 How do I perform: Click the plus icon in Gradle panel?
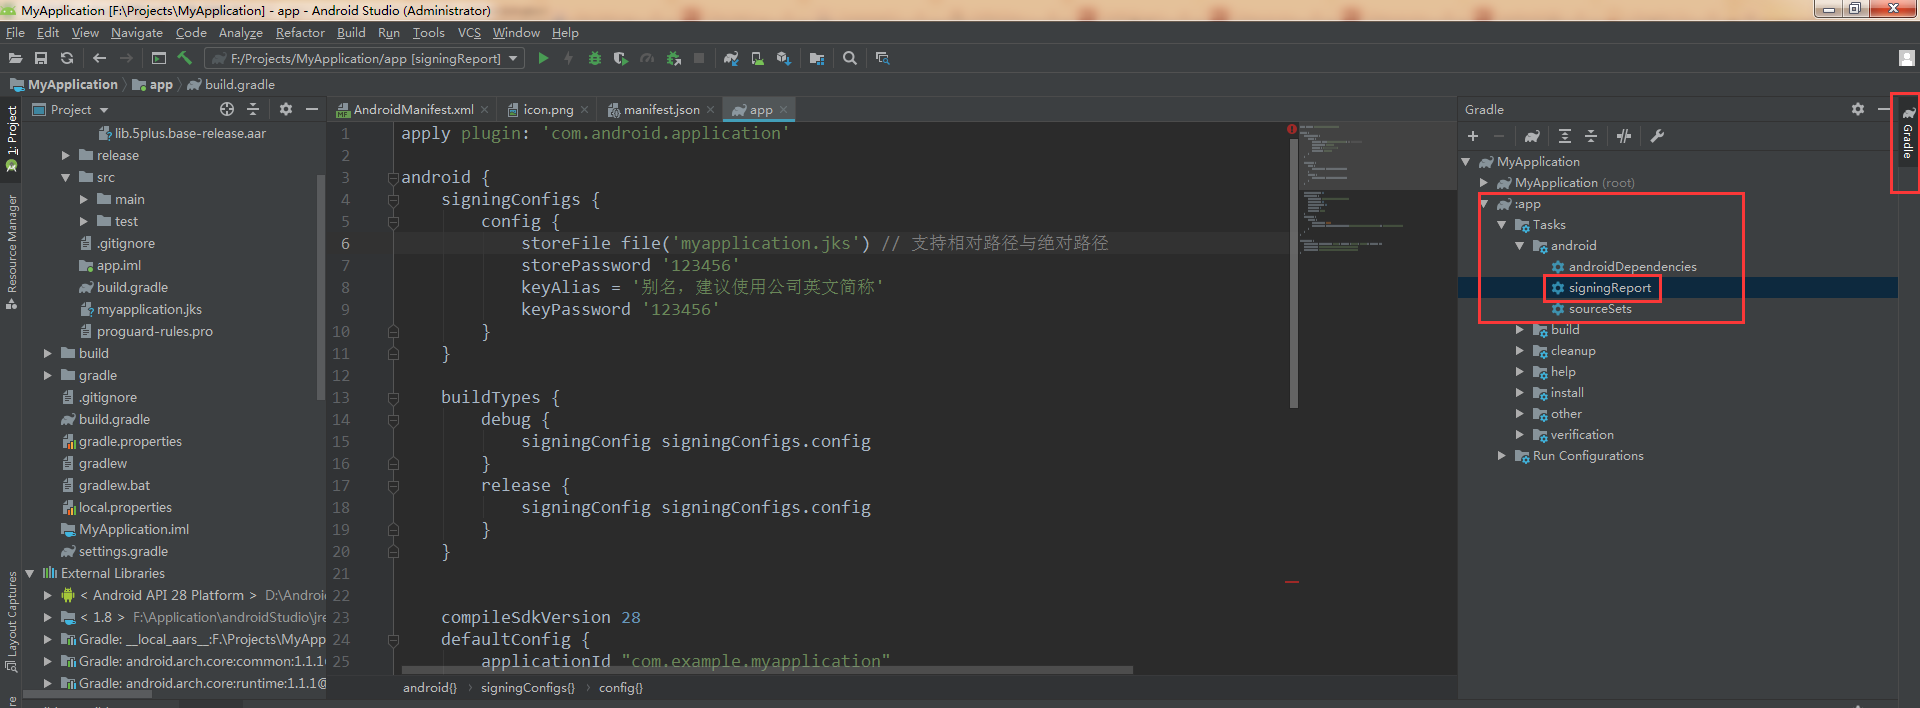pos(1473,136)
